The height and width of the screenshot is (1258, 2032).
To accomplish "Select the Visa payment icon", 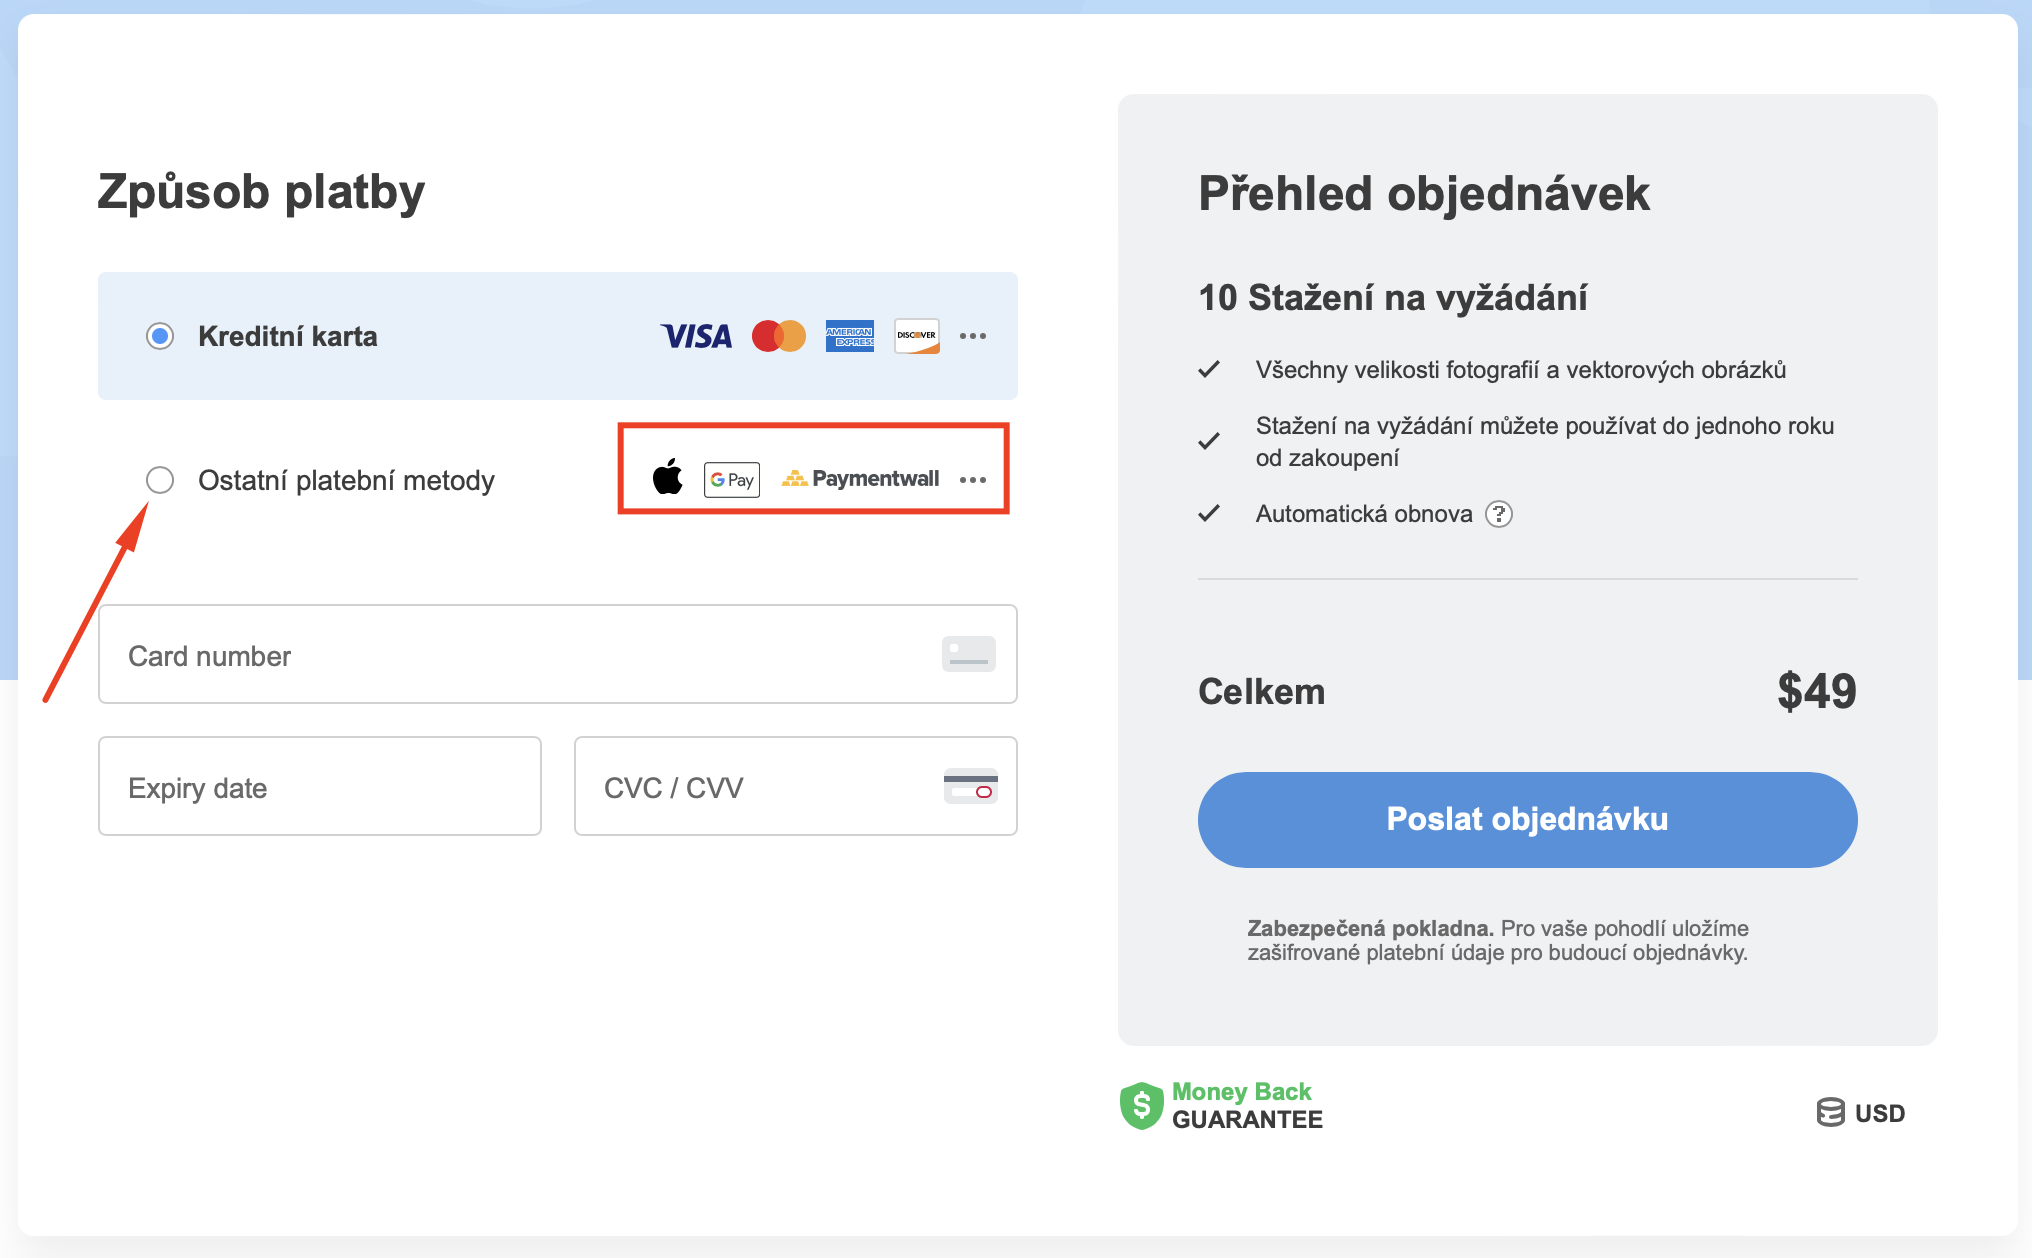I will [696, 336].
